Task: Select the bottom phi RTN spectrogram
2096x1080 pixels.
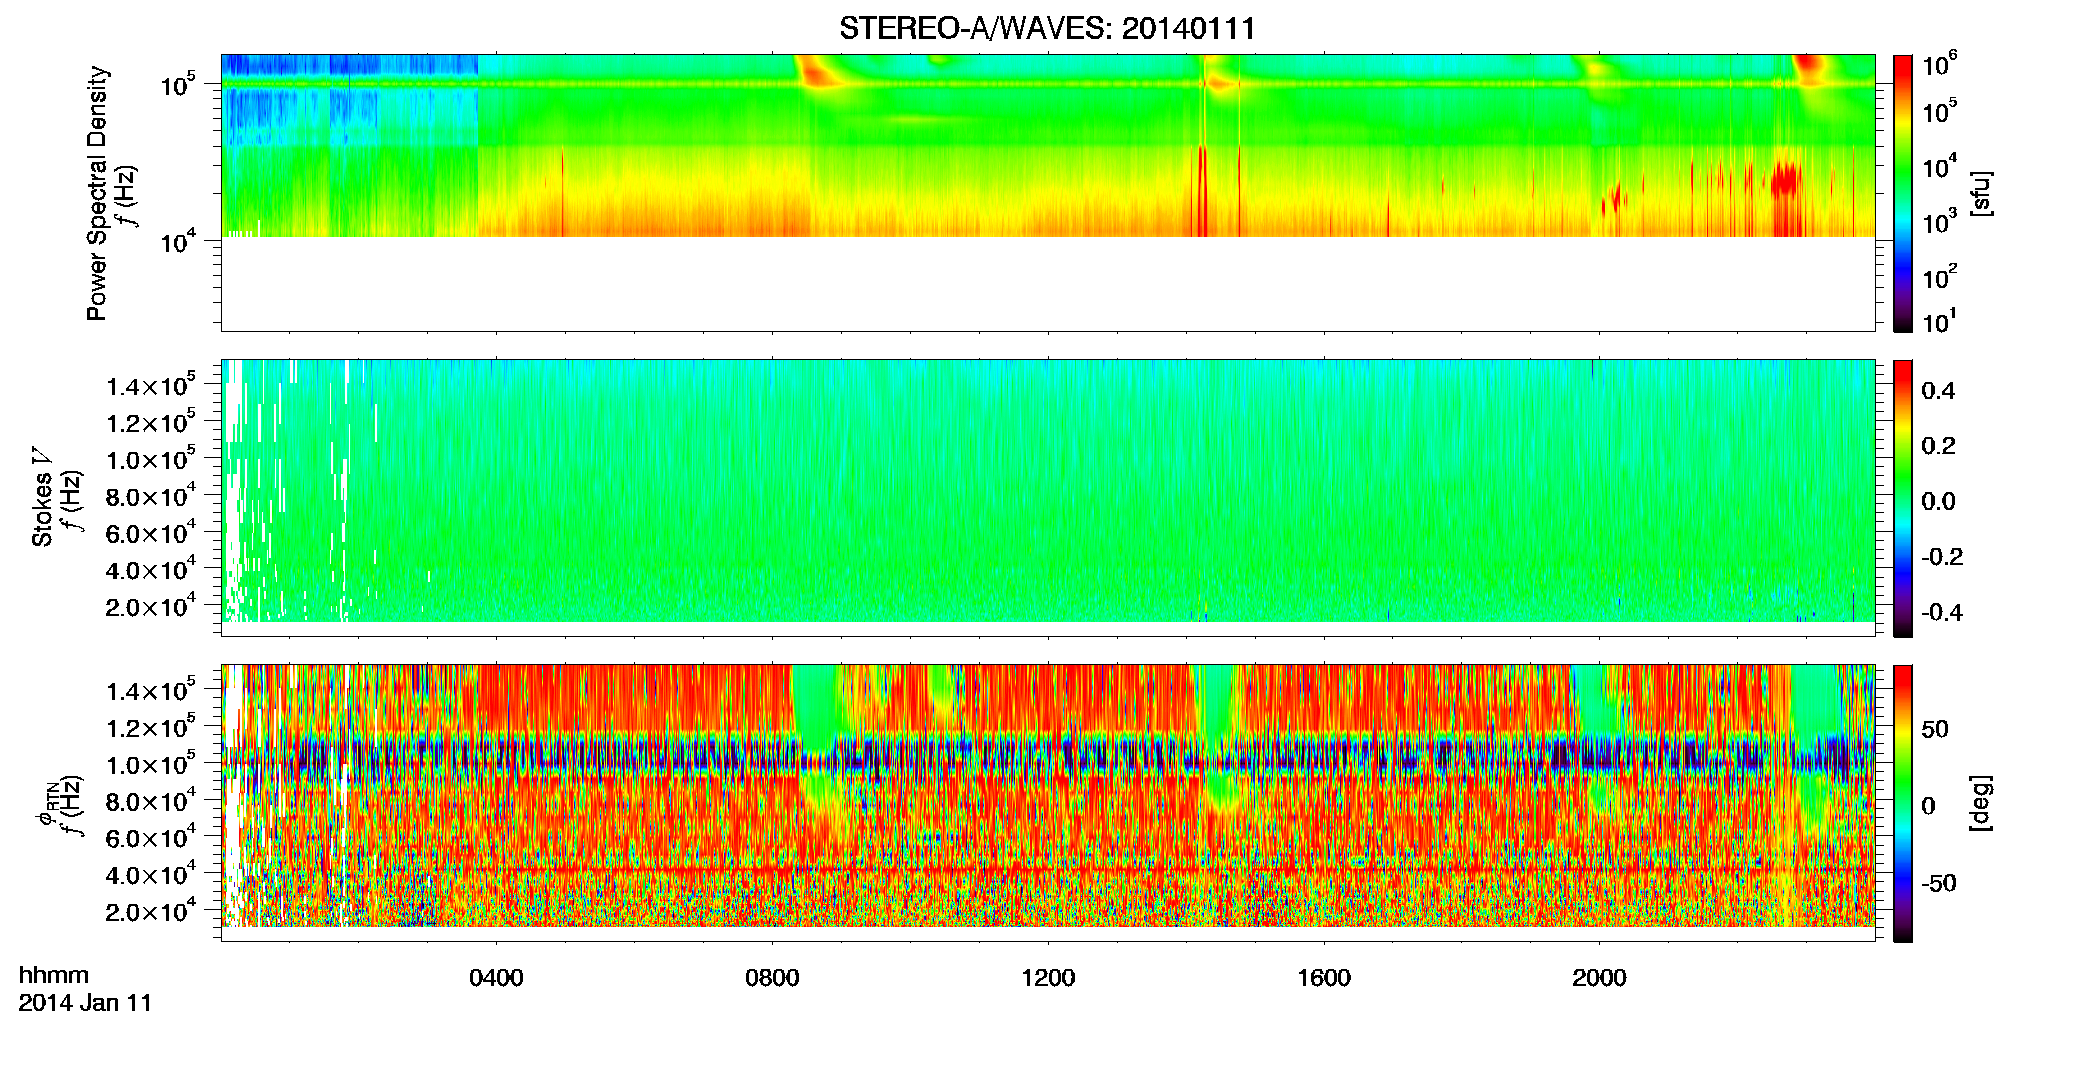Action: 1048,802
